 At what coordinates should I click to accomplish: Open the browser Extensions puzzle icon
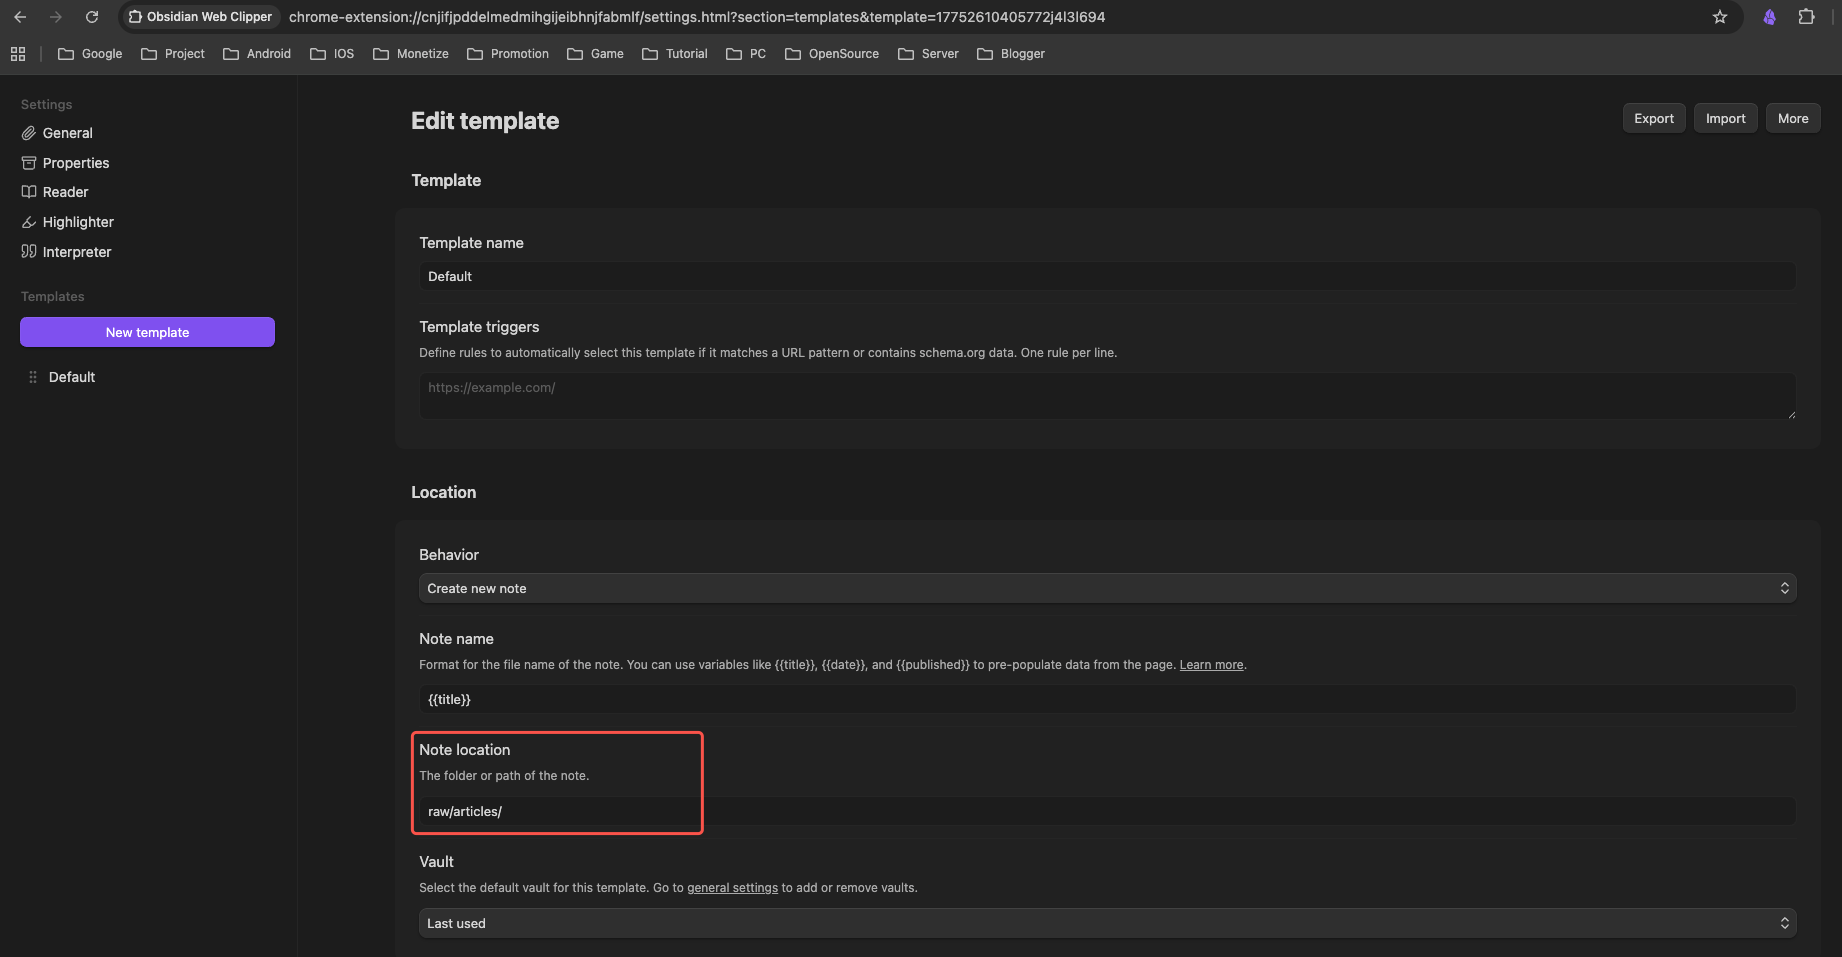click(x=1806, y=17)
